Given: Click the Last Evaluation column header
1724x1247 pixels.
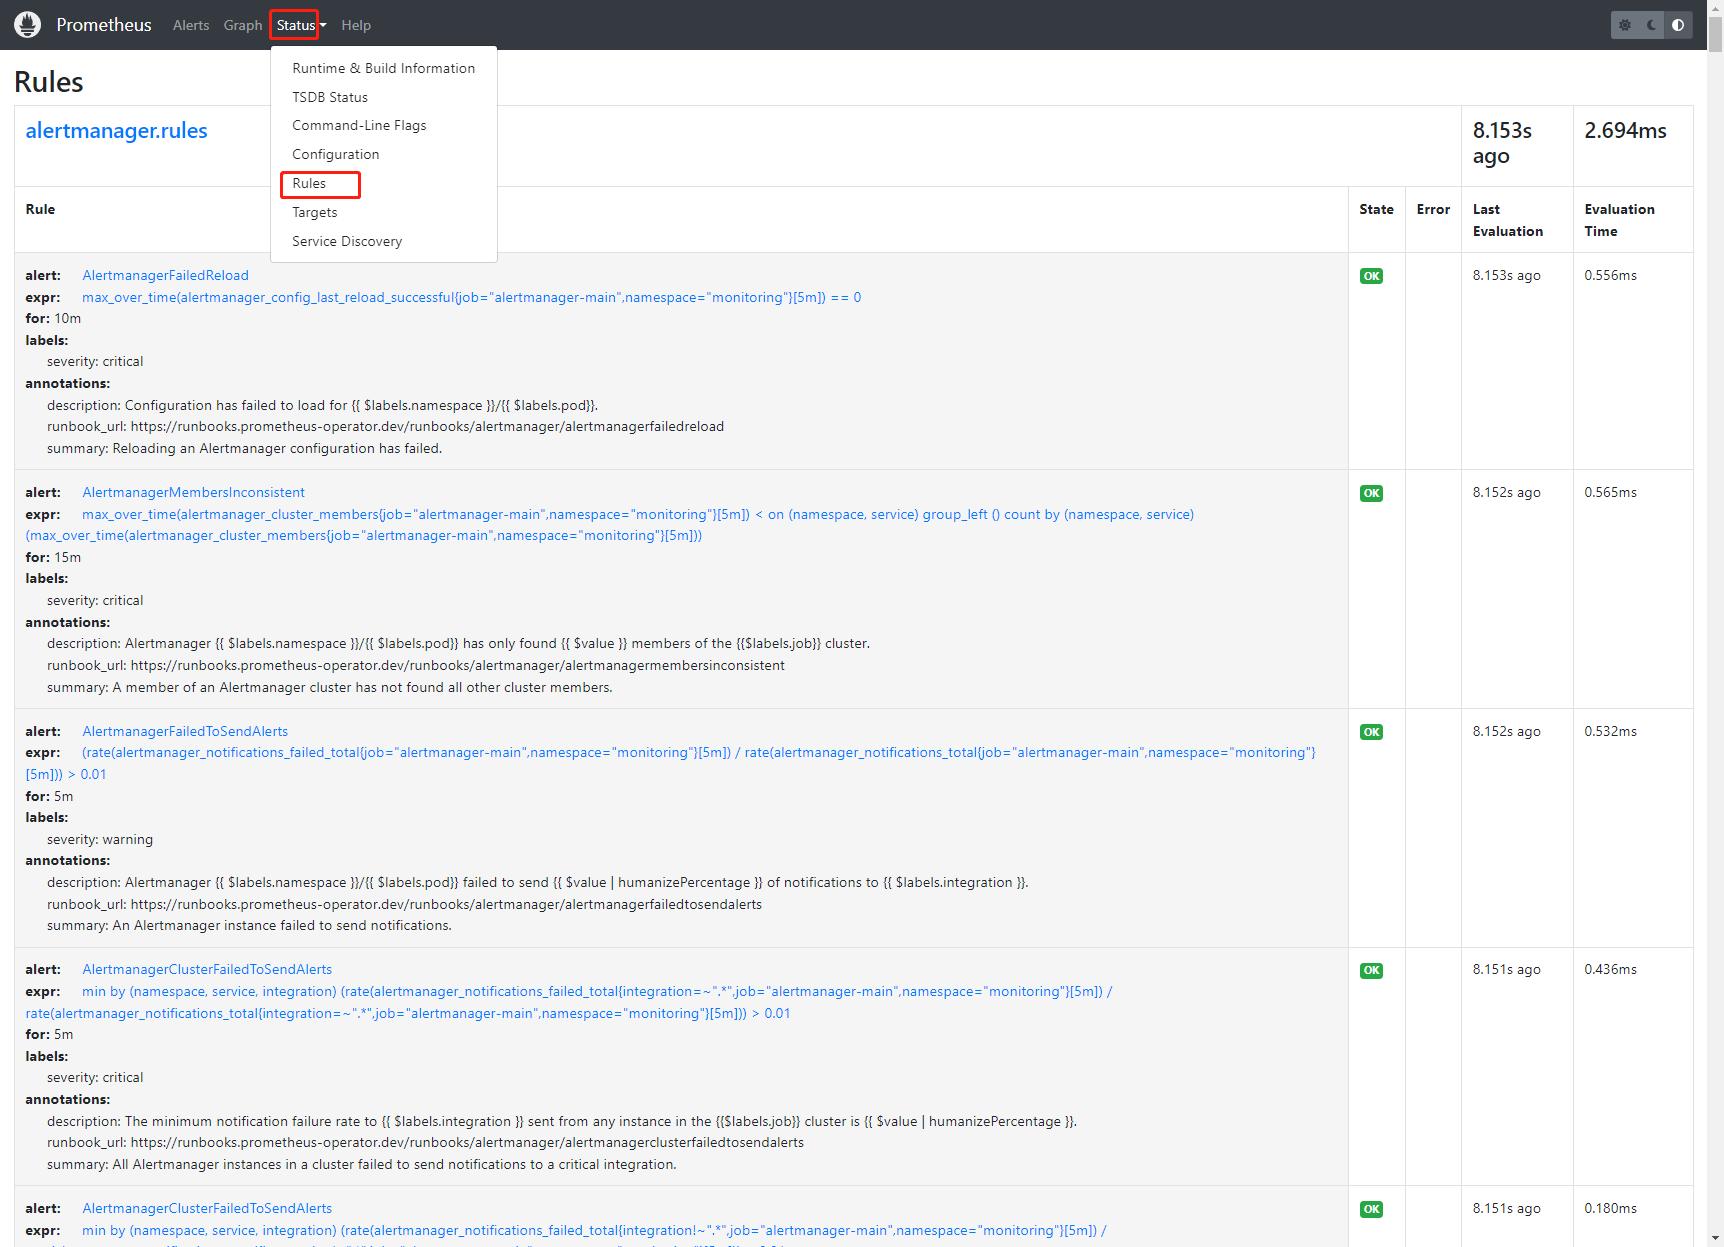Looking at the screenshot, I should click(x=1508, y=220).
